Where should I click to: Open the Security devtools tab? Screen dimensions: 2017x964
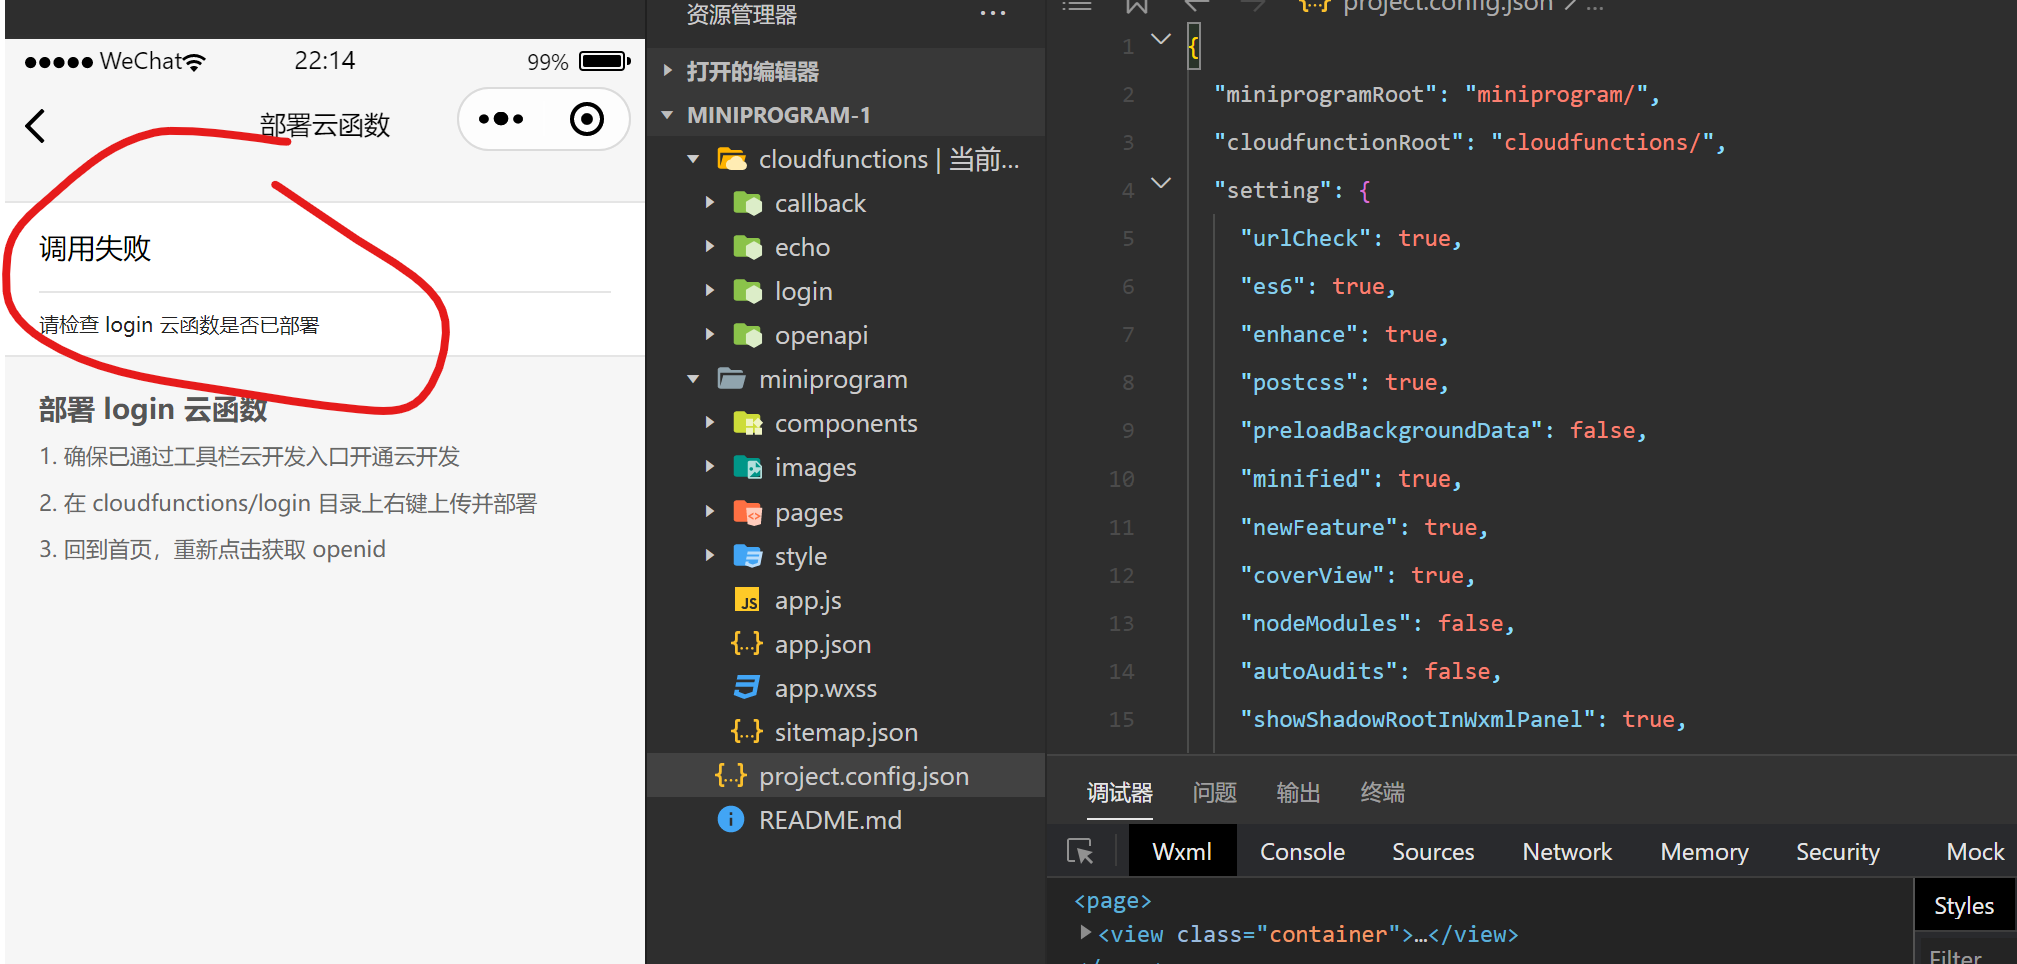point(1838,851)
